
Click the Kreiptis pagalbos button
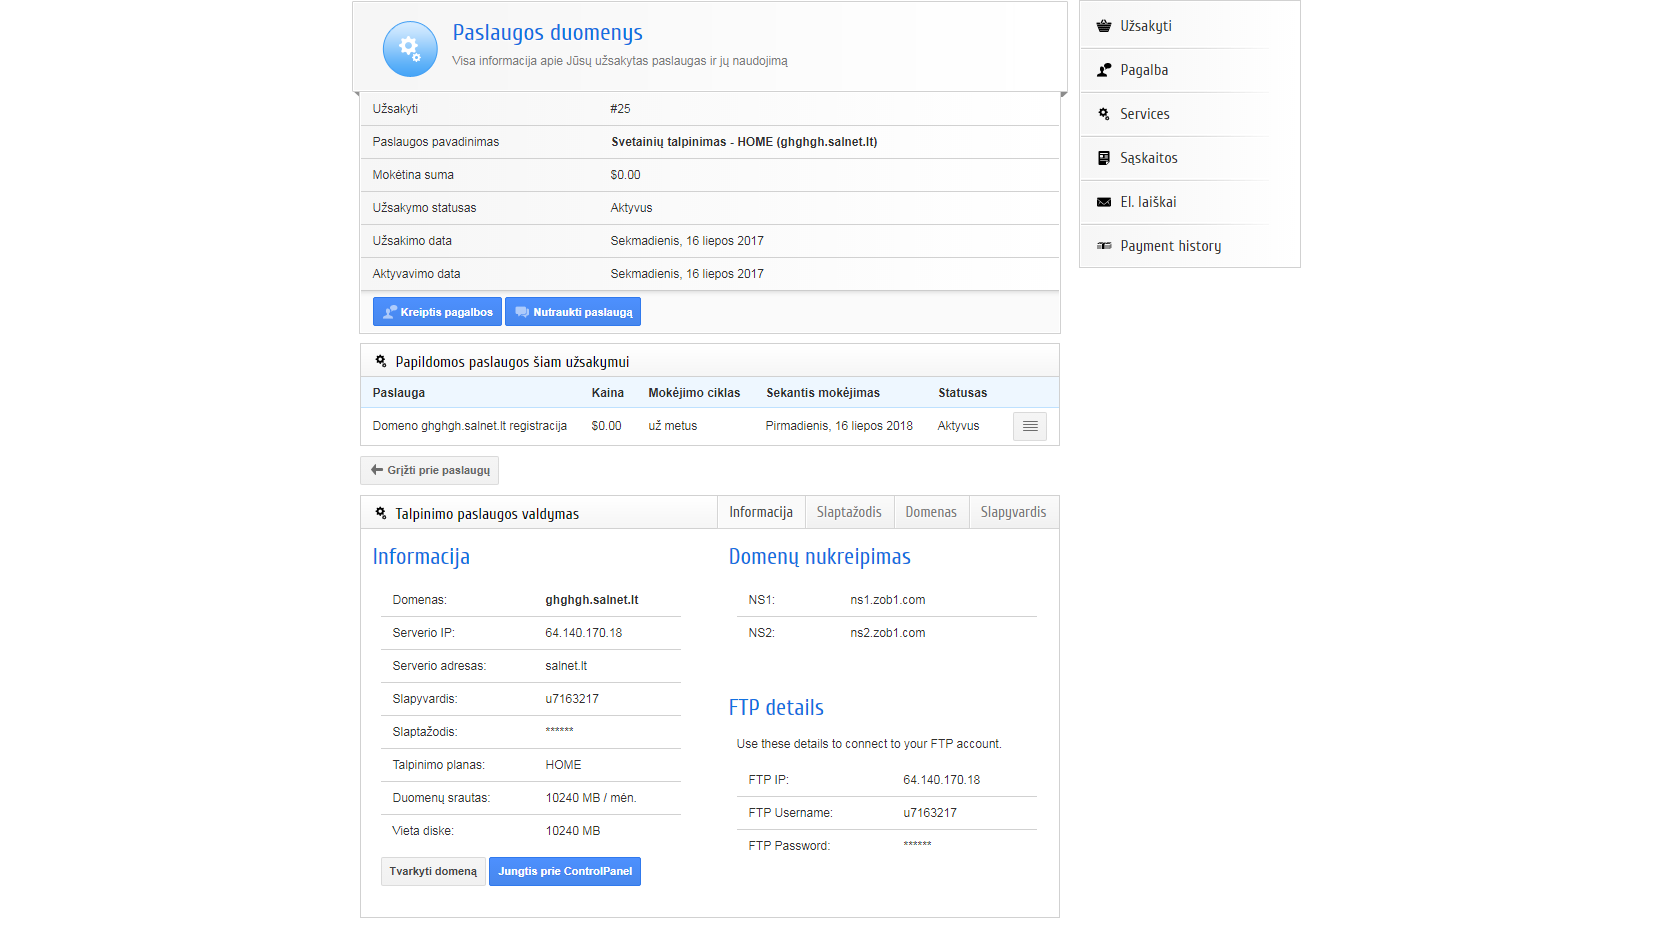coord(437,312)
